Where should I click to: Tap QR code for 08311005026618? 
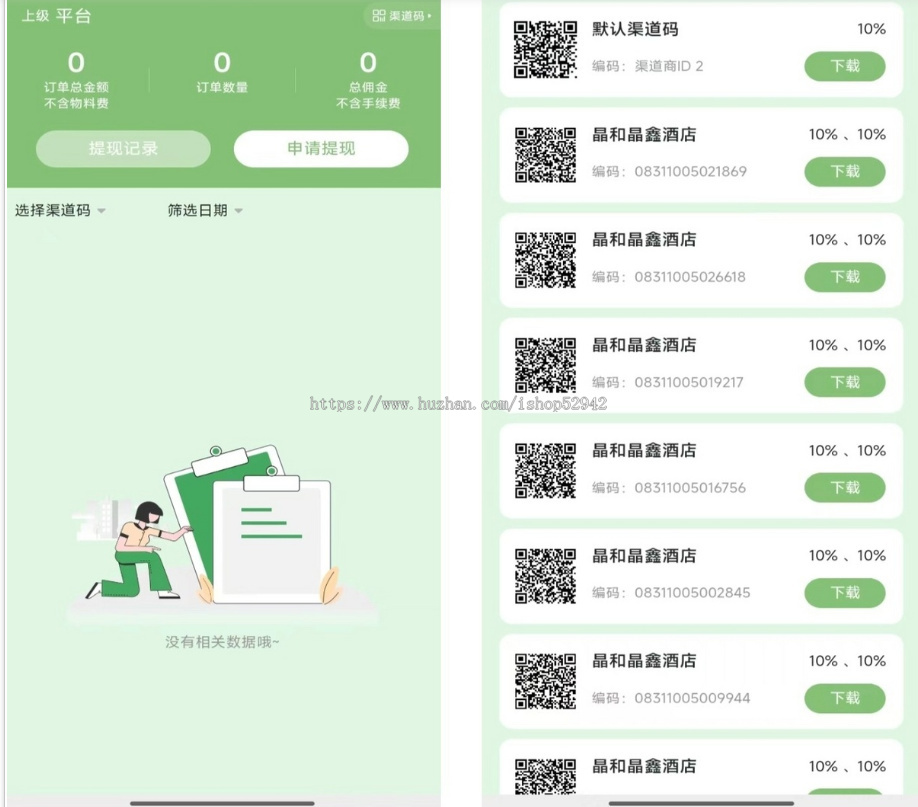tap(545, 260)
